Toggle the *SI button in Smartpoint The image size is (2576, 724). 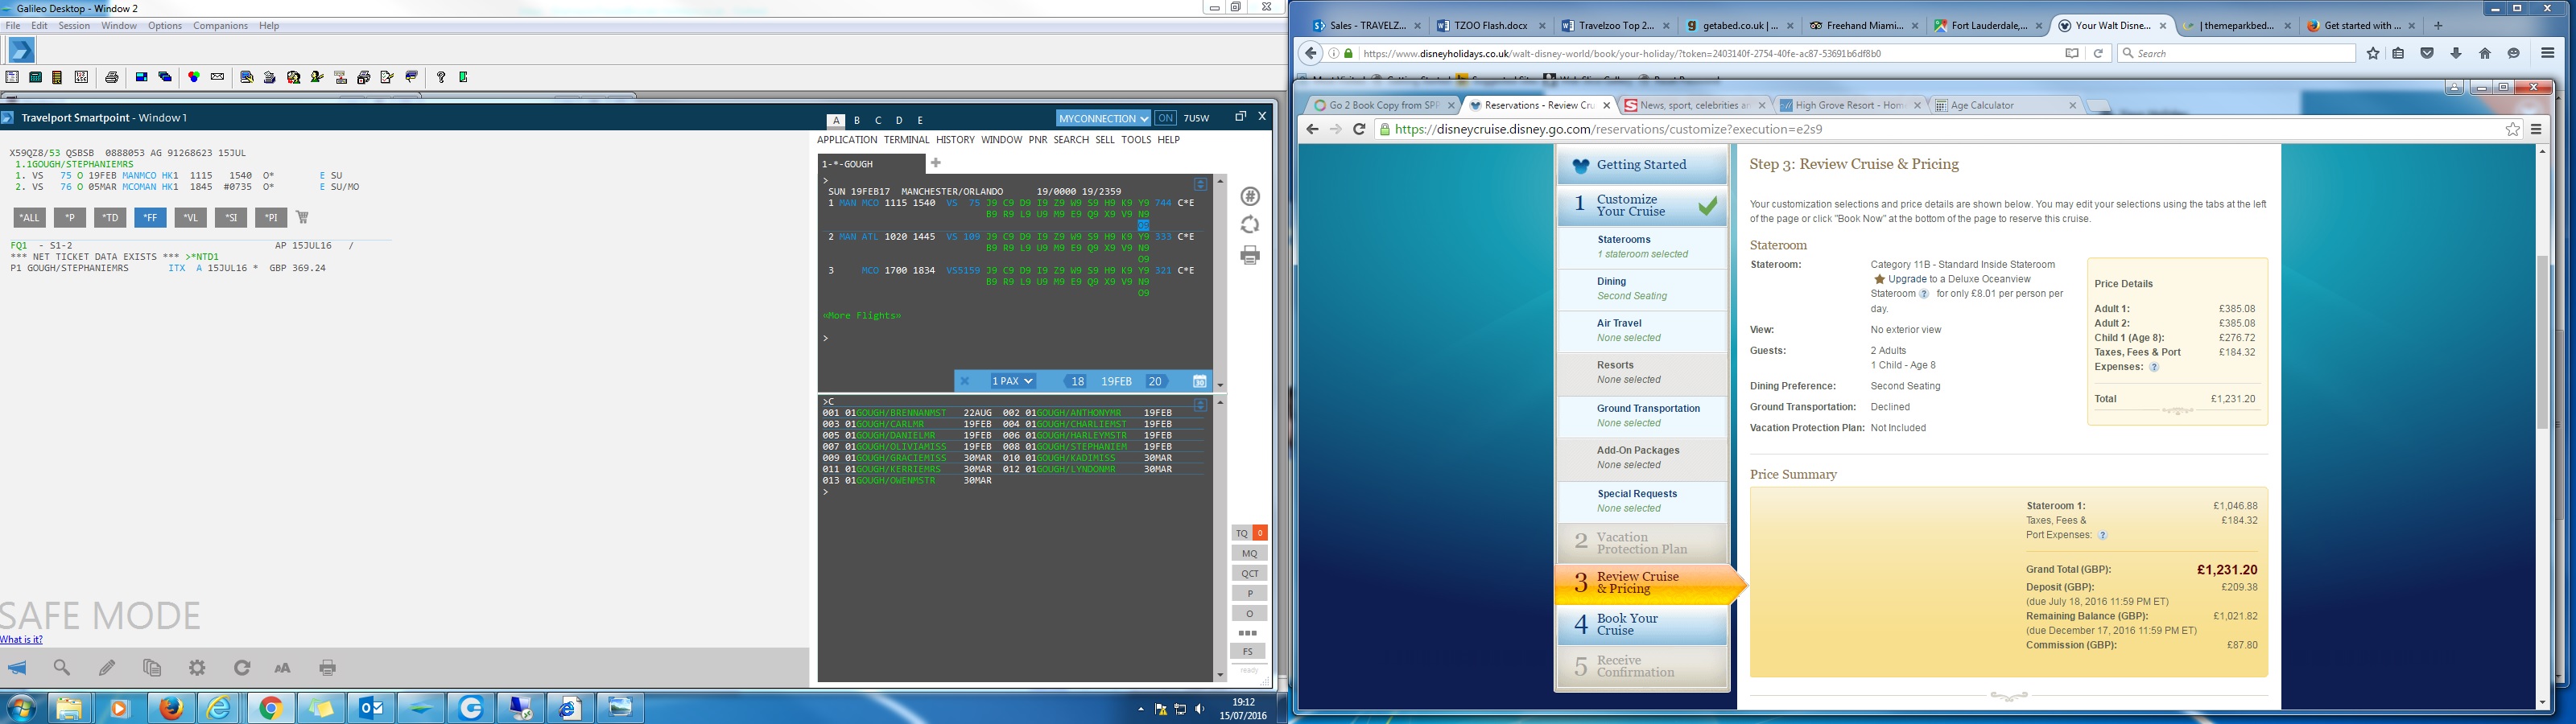(230, 217)
